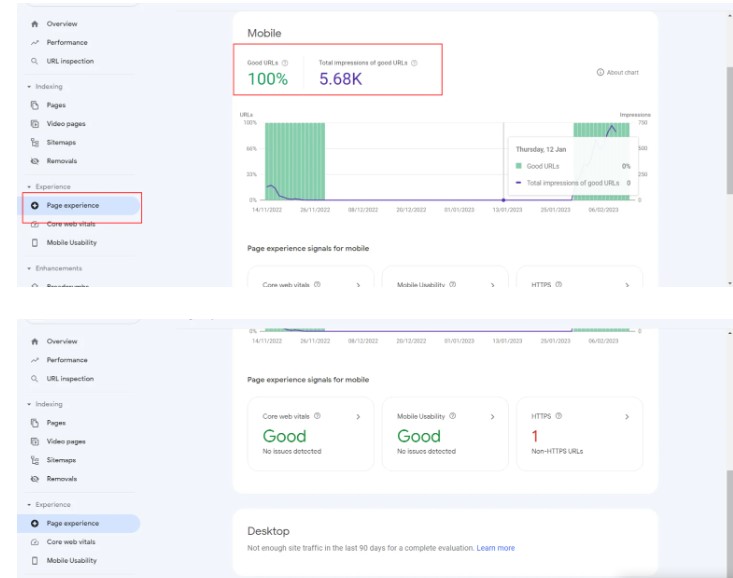733x578 pixels.
Task: Click green Good URLs legend swatch in chart tooltip
Action: [518, 166]
